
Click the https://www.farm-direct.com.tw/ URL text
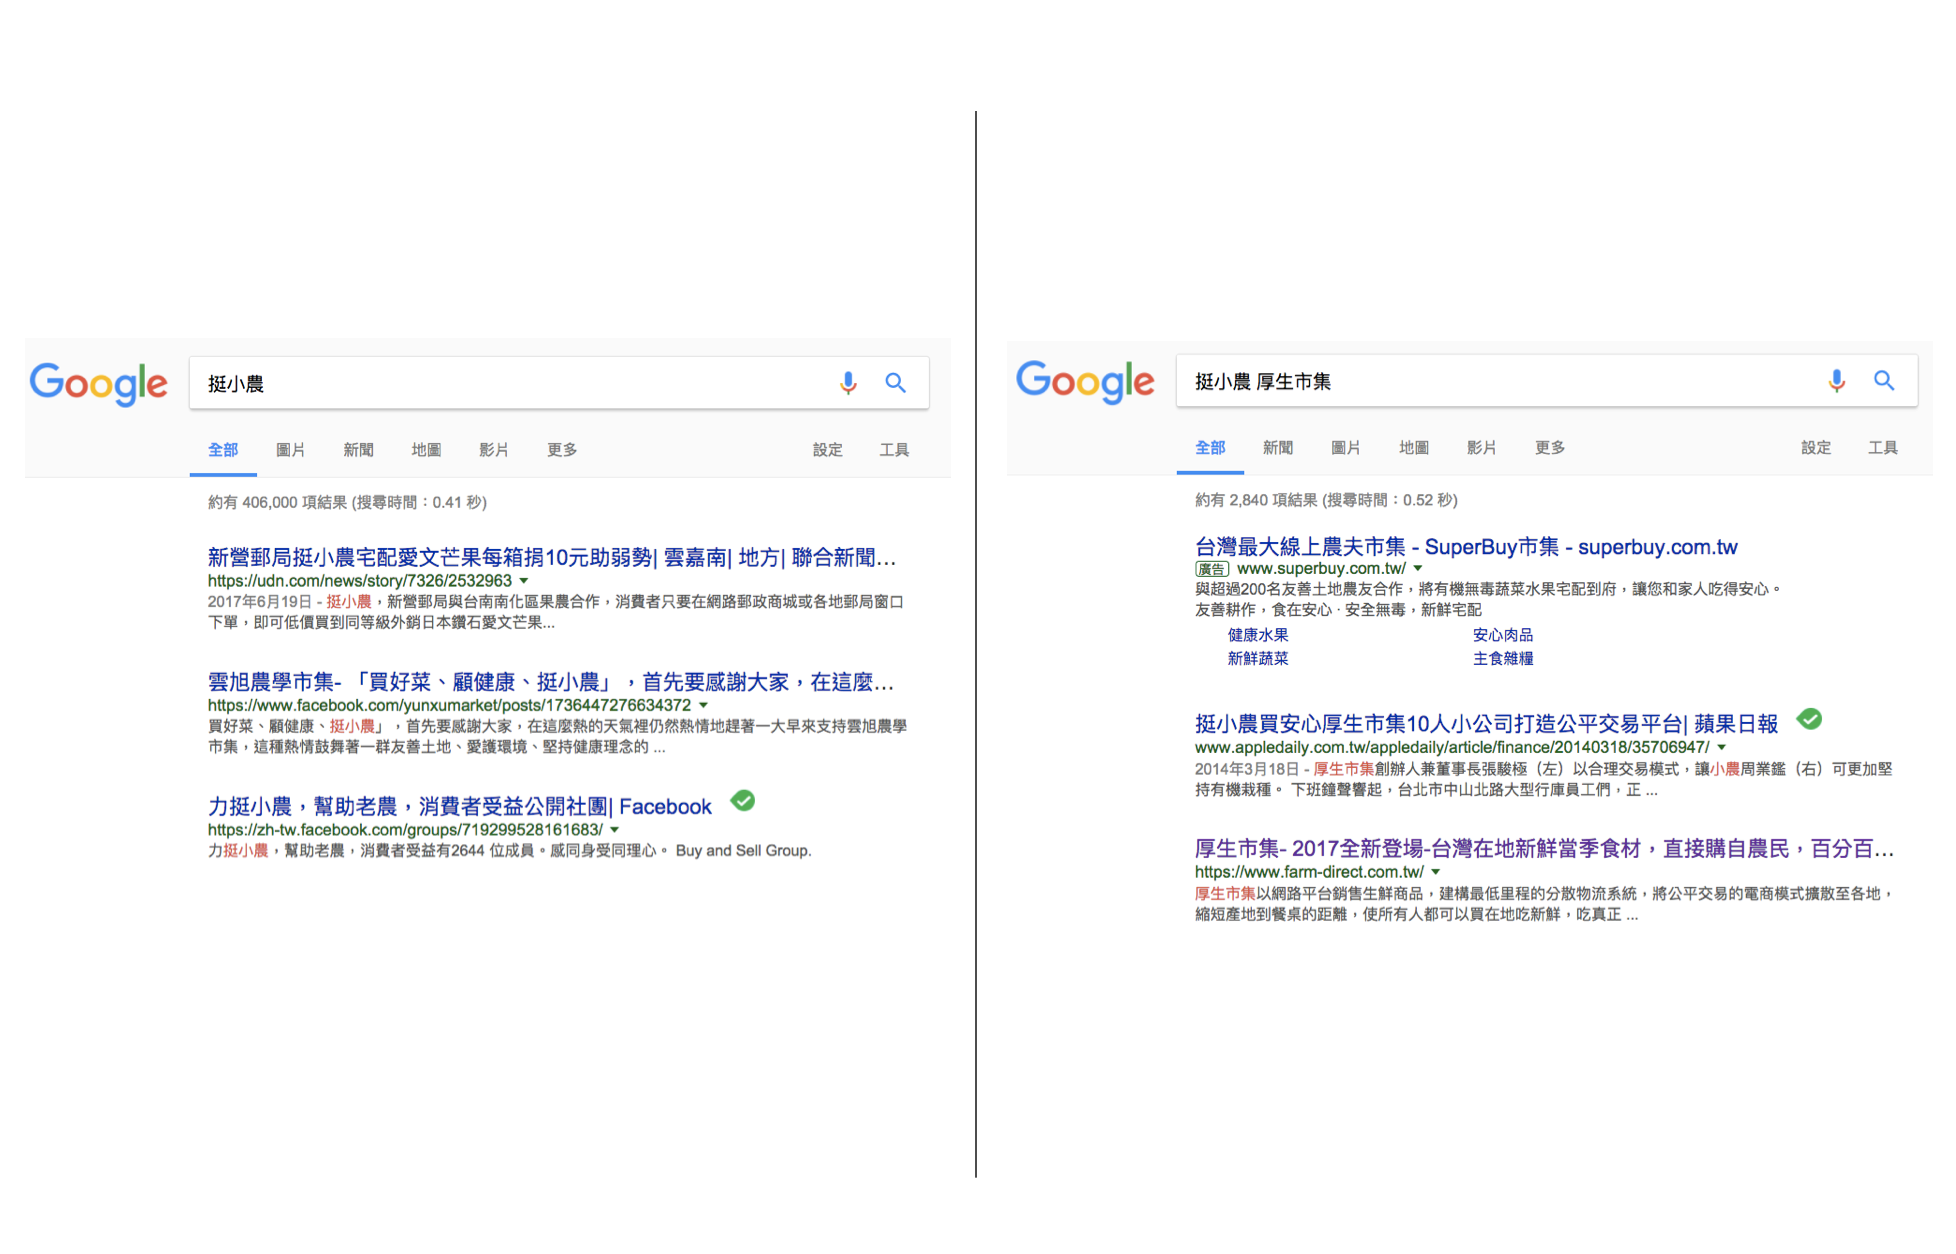pos(1309,872)
